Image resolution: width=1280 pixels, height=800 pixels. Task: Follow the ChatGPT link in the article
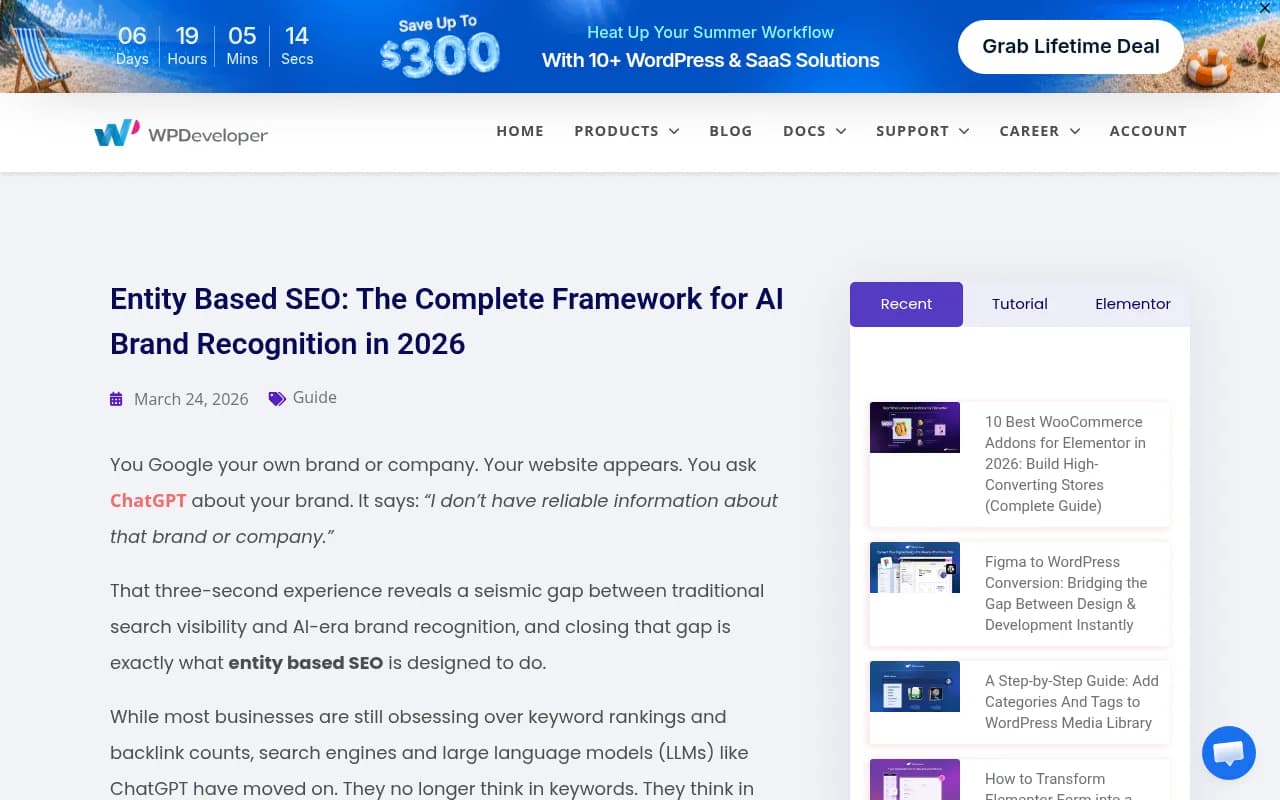(x=148, y=501)
